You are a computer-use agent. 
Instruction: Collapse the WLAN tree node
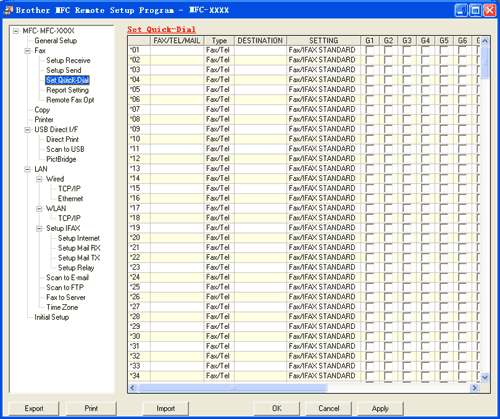pyautogui.click(x=39, y=209)
